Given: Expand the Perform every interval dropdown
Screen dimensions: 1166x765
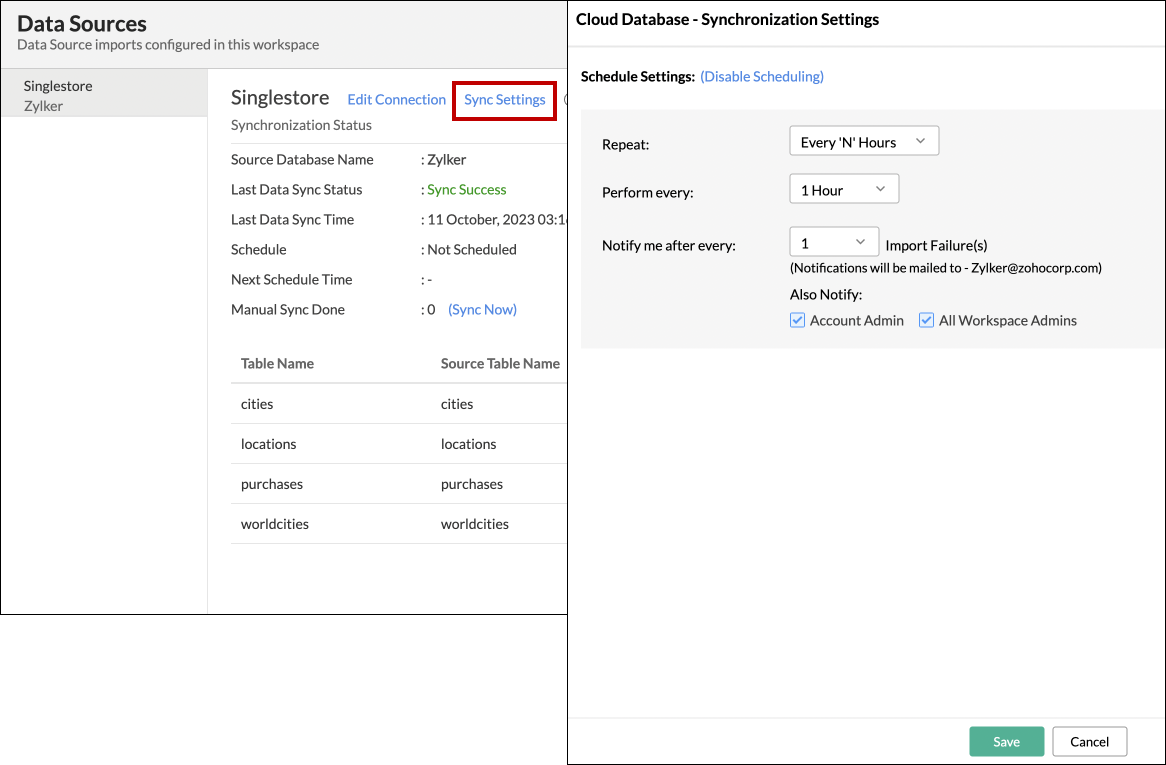Looking at the screenshot, I should click(x=844, y=188).
